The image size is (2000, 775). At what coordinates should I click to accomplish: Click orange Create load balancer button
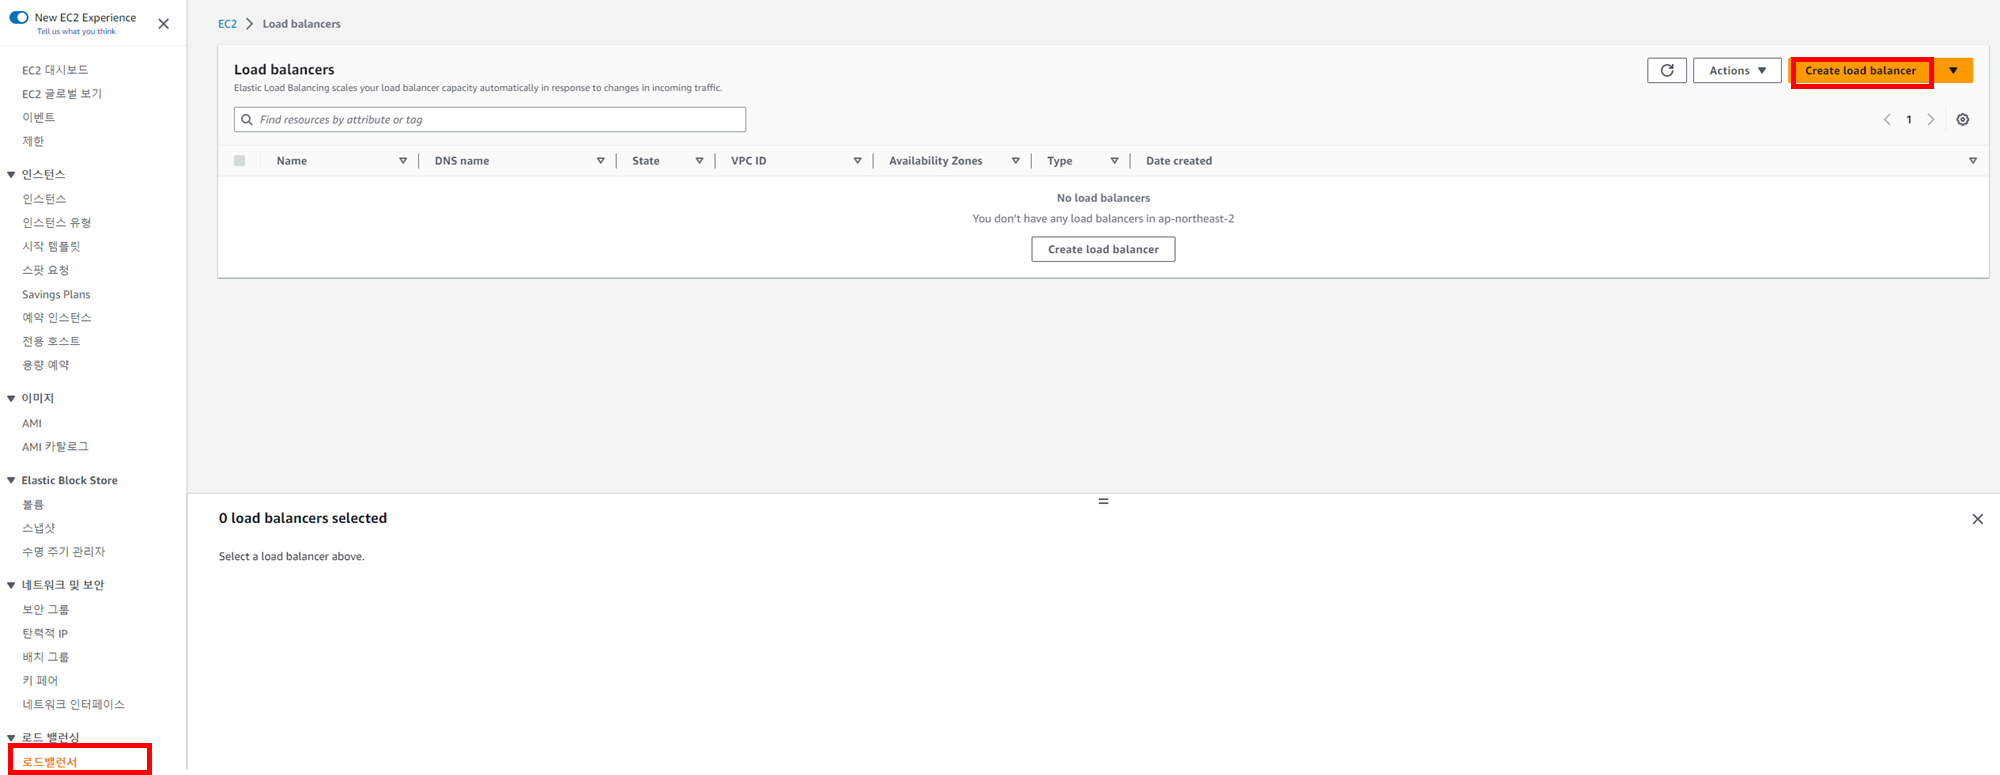point(1861,71)
